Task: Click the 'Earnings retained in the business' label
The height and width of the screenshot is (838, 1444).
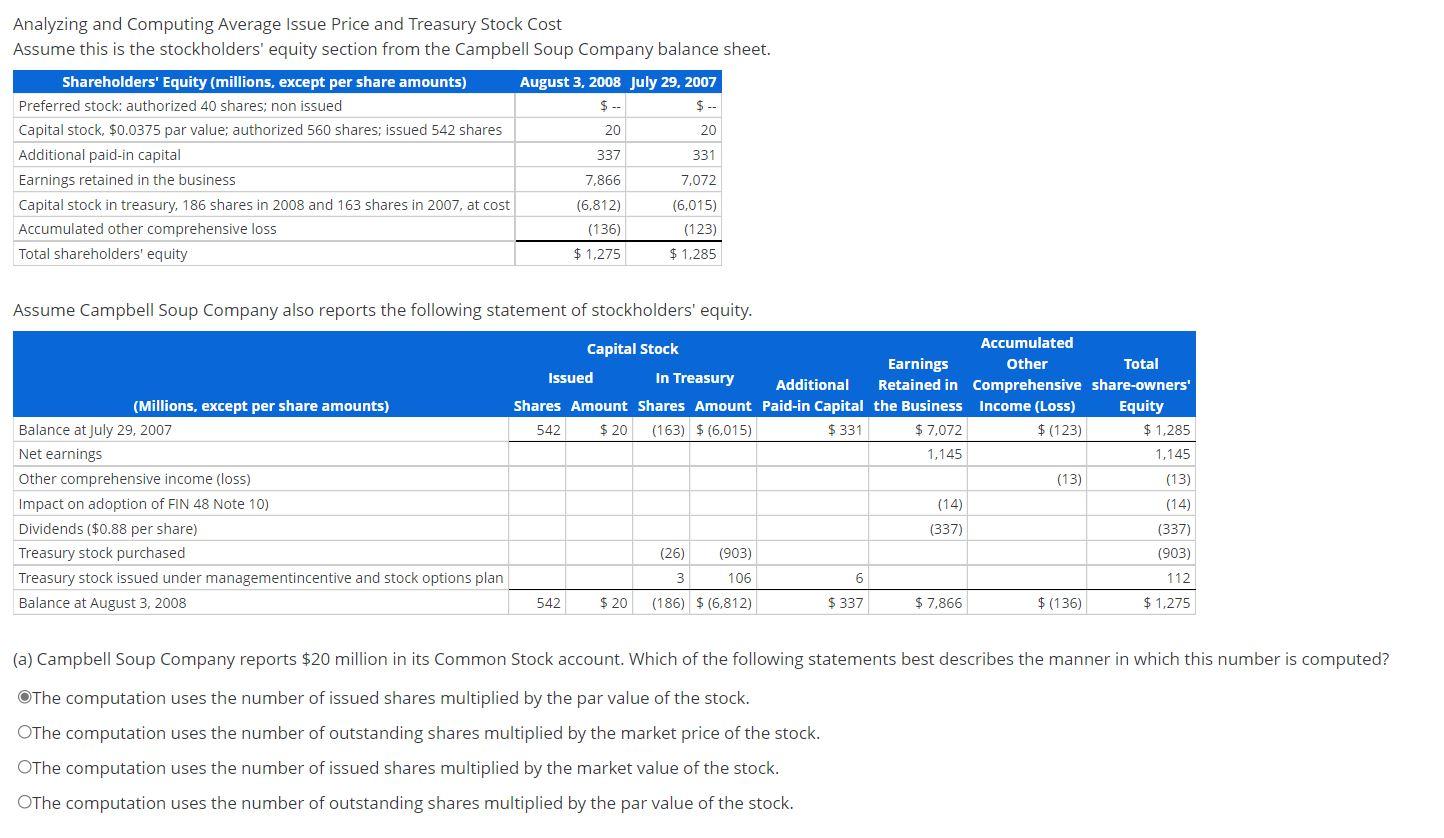Action: coord(127,180)
